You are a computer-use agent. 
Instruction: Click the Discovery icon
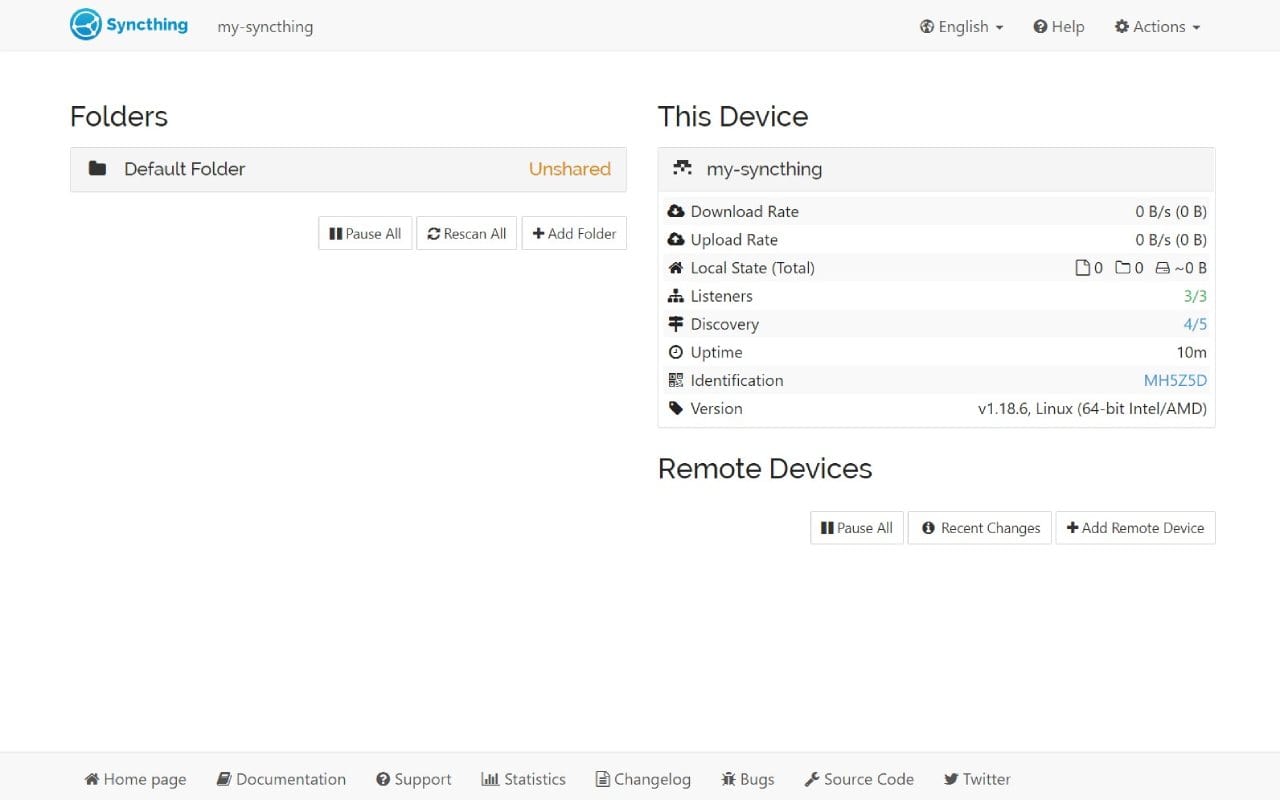676,323
